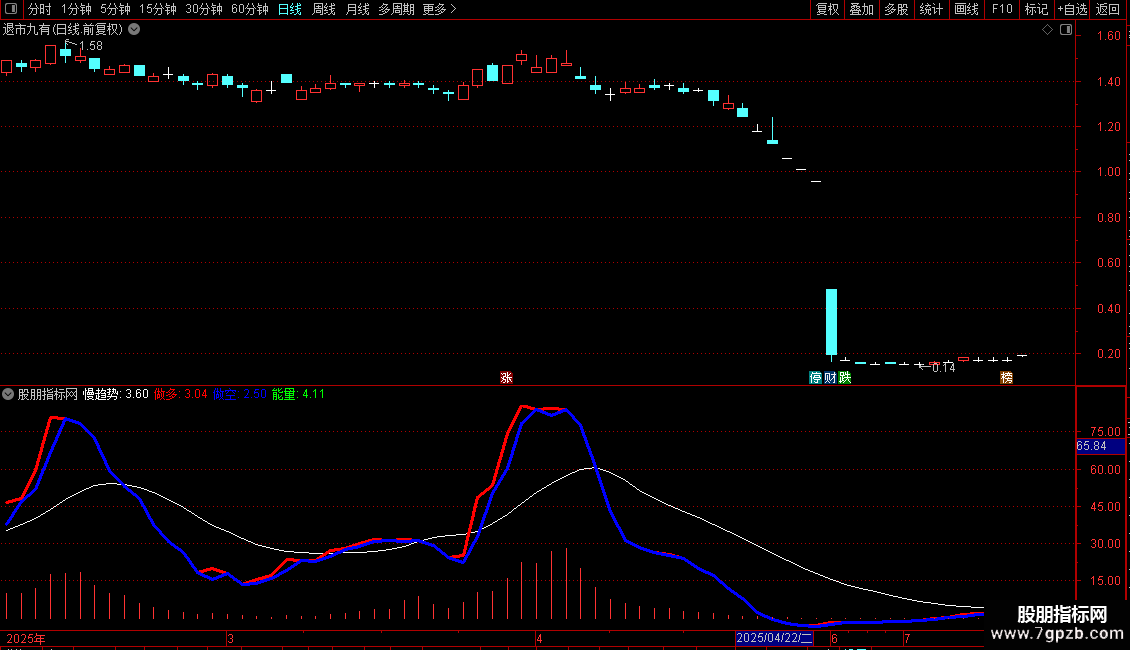Click the 榜 event marker
The width and height of the screenshot is (1130, 650).
[x=1007, y=378]
